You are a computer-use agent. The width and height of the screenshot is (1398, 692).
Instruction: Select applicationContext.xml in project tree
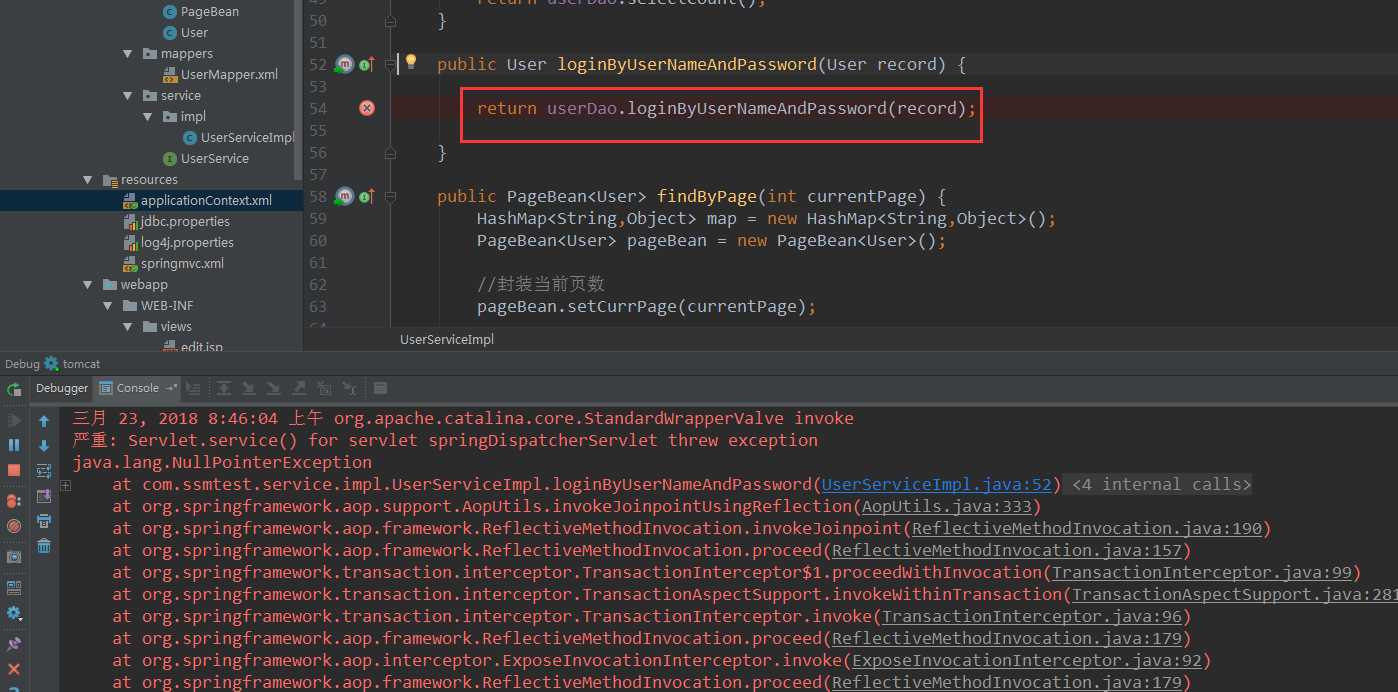coord(150,200)
